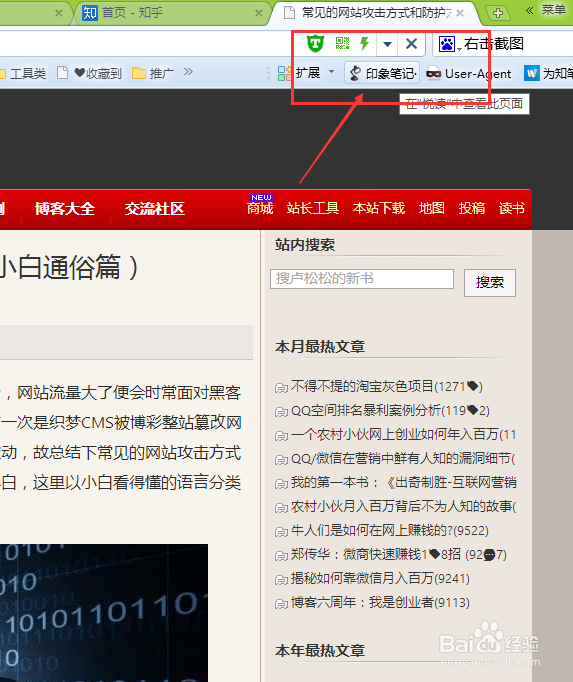The height and width of the screenshot is (682, 573).
Task: Close the first unnamed browser tab
Action: coord(59,13)
